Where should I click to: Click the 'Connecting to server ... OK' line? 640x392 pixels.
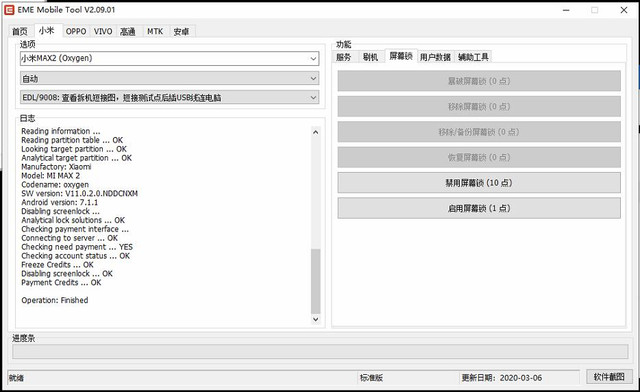point(70,238)
